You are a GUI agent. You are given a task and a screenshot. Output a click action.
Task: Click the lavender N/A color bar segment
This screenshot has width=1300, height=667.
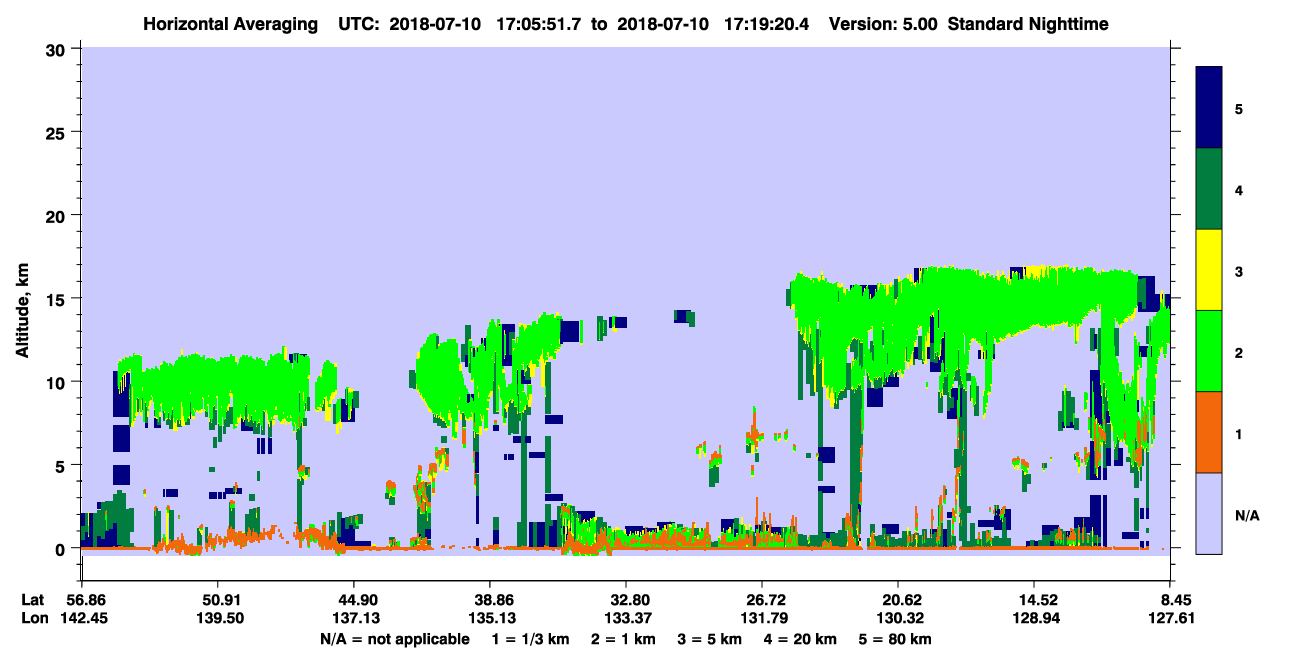1209,513
